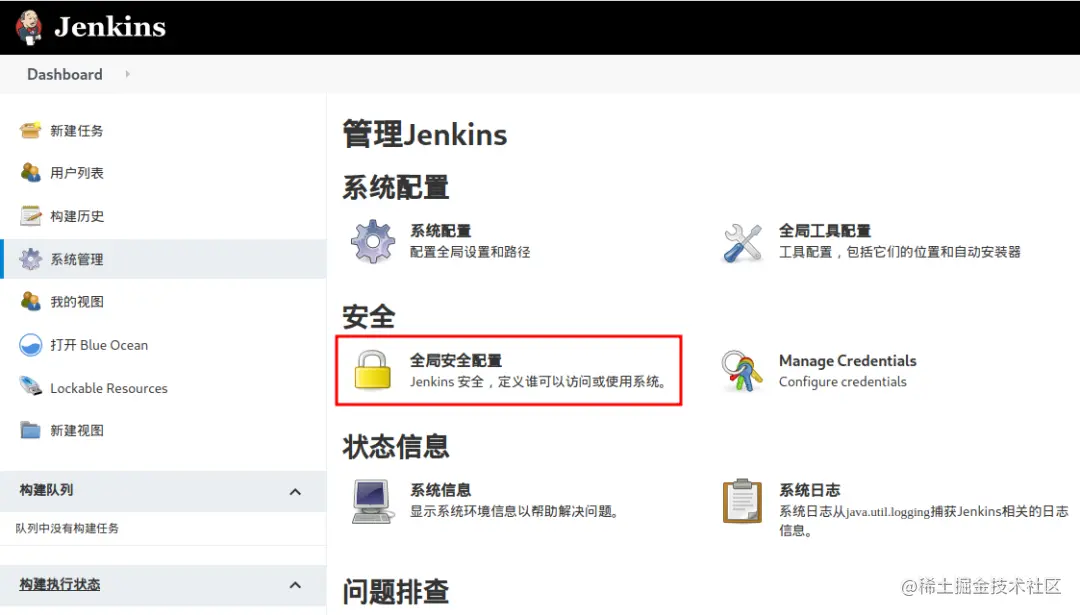Collapse the 构建执行状态 panel
Image resolution: width=1080 pixels, height=615 pixels.
point(295,585)
